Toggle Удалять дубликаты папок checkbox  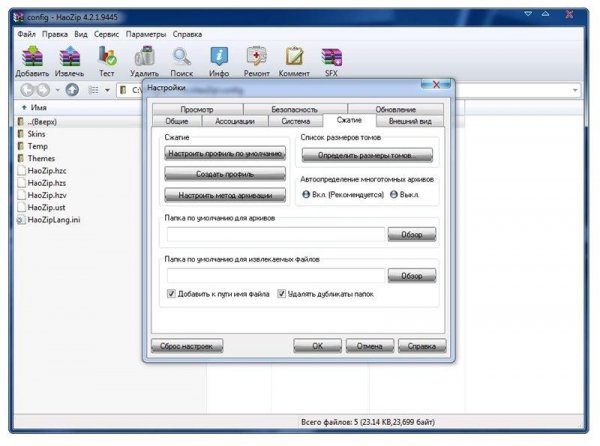[x=281, y=294]
